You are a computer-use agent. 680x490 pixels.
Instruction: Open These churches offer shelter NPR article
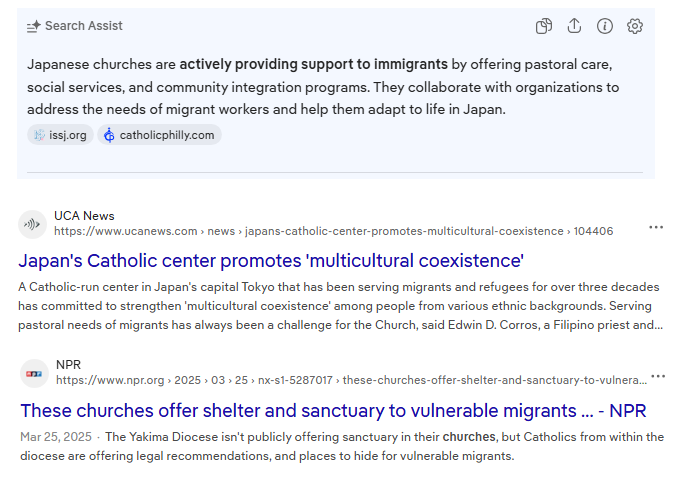click(x=333, y=411)
